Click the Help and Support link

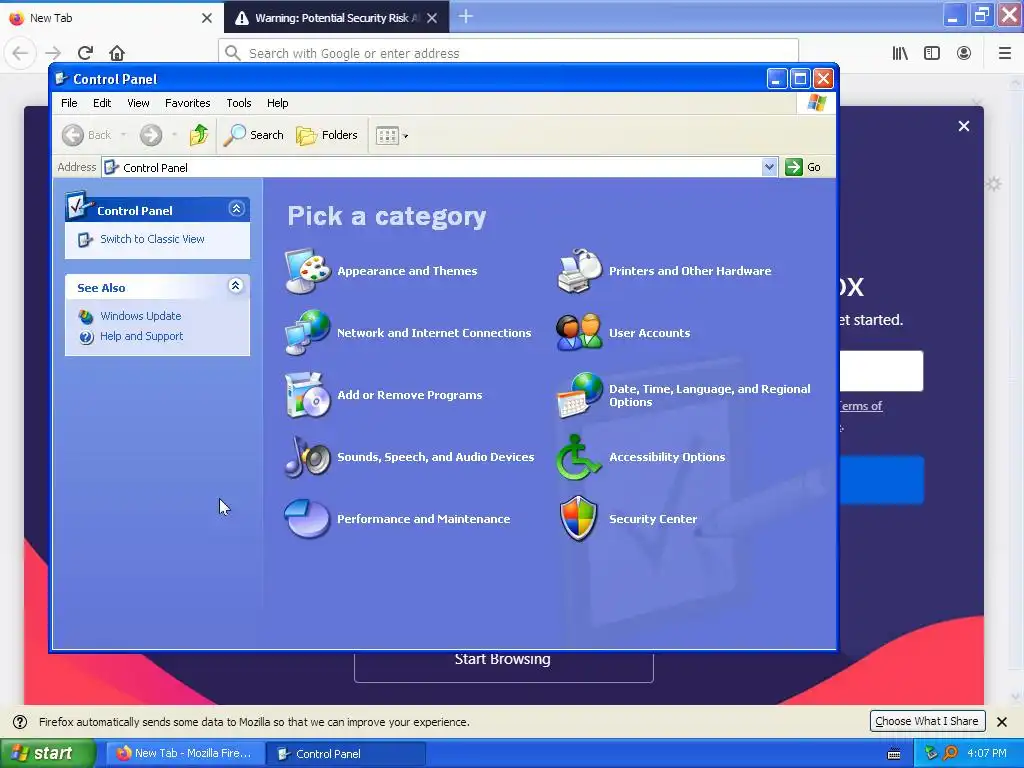141,336
